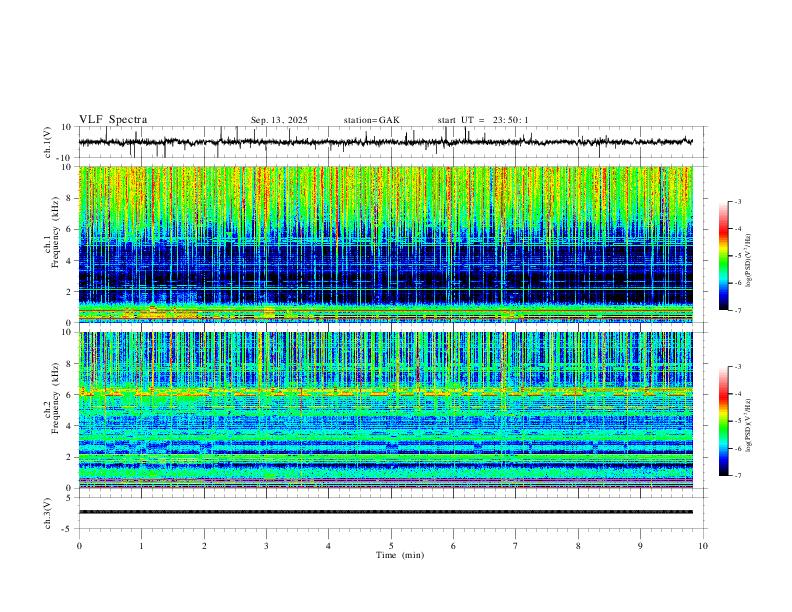Click the ch.2 color bar log(PSD) label
The width and height of the screenshot is (792, 612).
[x=749, y=426]
